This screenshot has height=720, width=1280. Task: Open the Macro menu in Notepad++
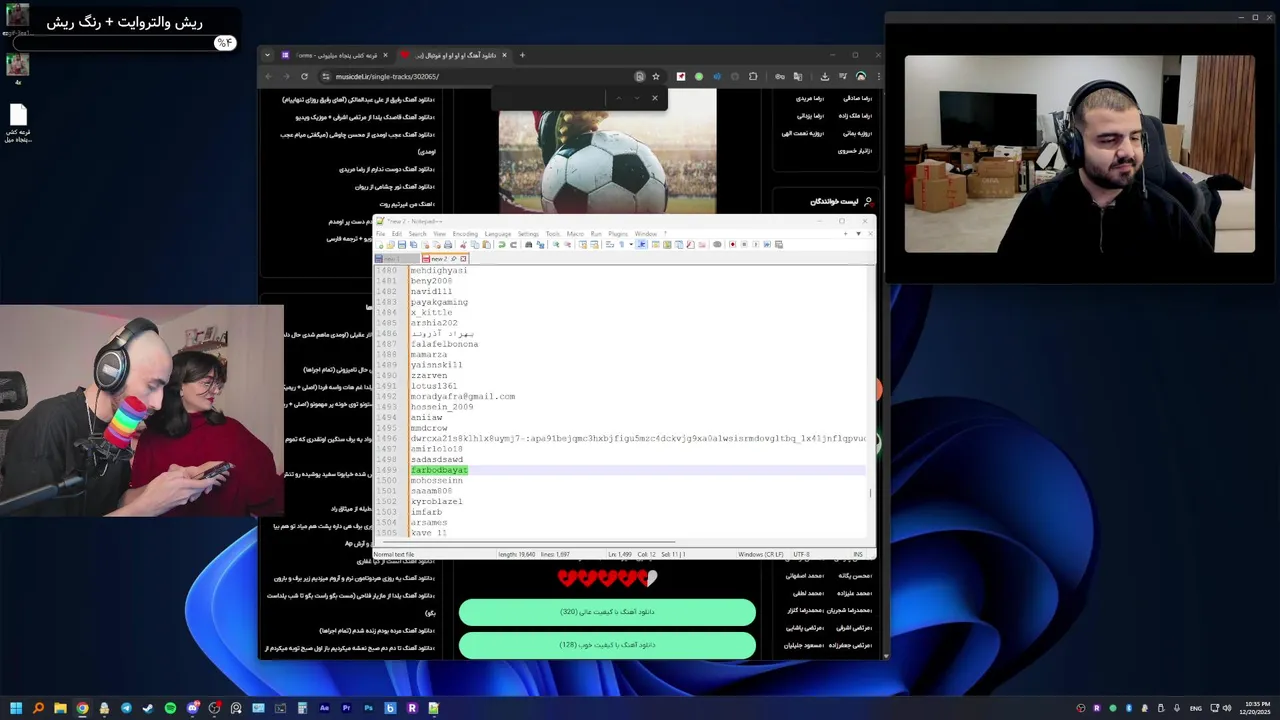[575, 234]
